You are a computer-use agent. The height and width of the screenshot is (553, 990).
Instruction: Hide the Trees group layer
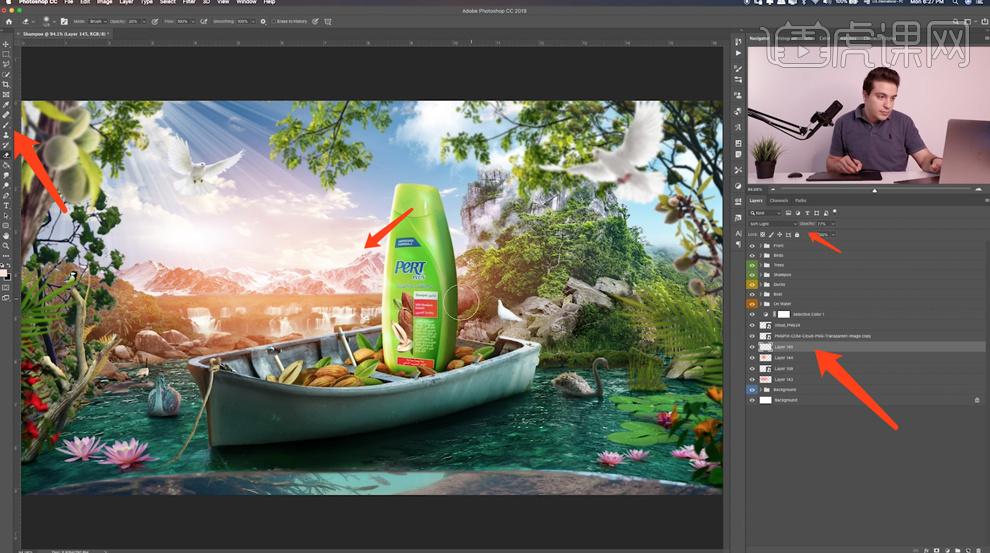coord(752,265)
